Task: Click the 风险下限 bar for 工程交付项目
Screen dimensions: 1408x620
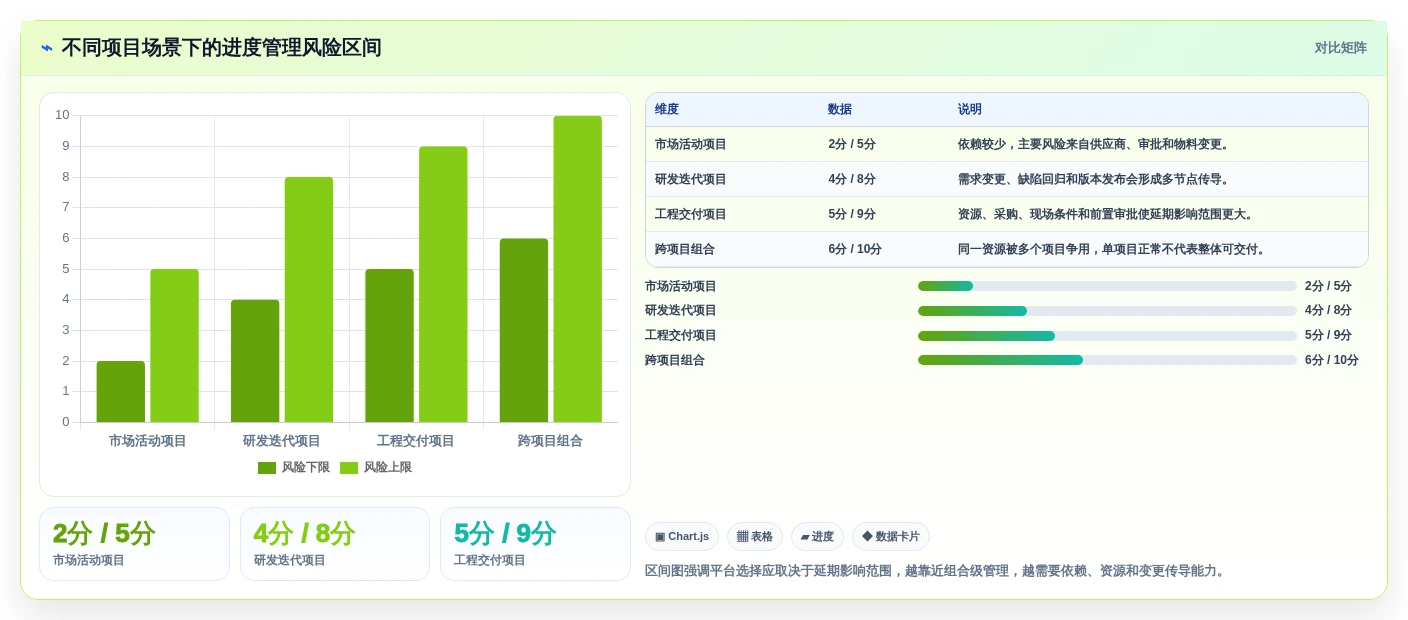Action: coord(389,345)
